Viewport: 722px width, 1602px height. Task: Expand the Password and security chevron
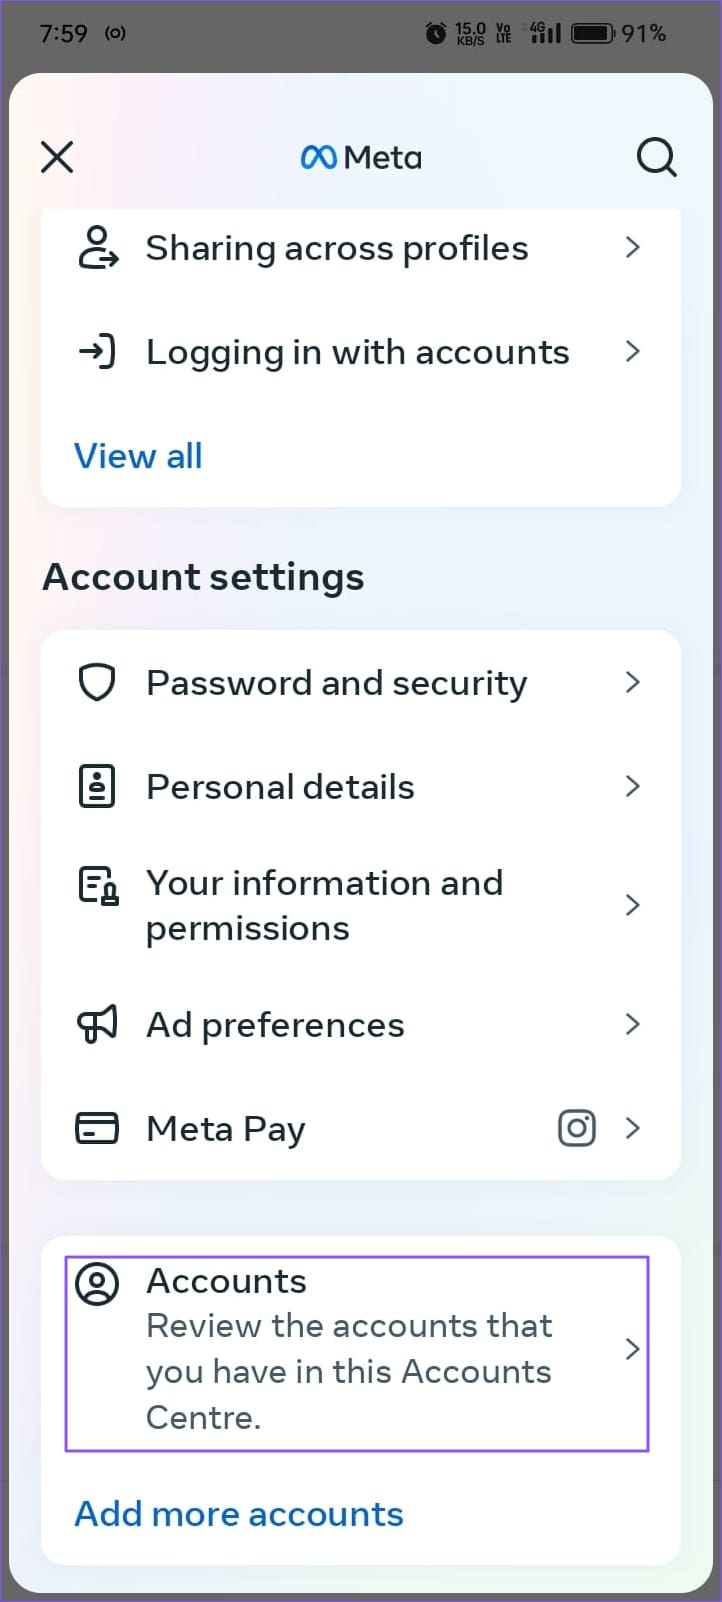632,682
